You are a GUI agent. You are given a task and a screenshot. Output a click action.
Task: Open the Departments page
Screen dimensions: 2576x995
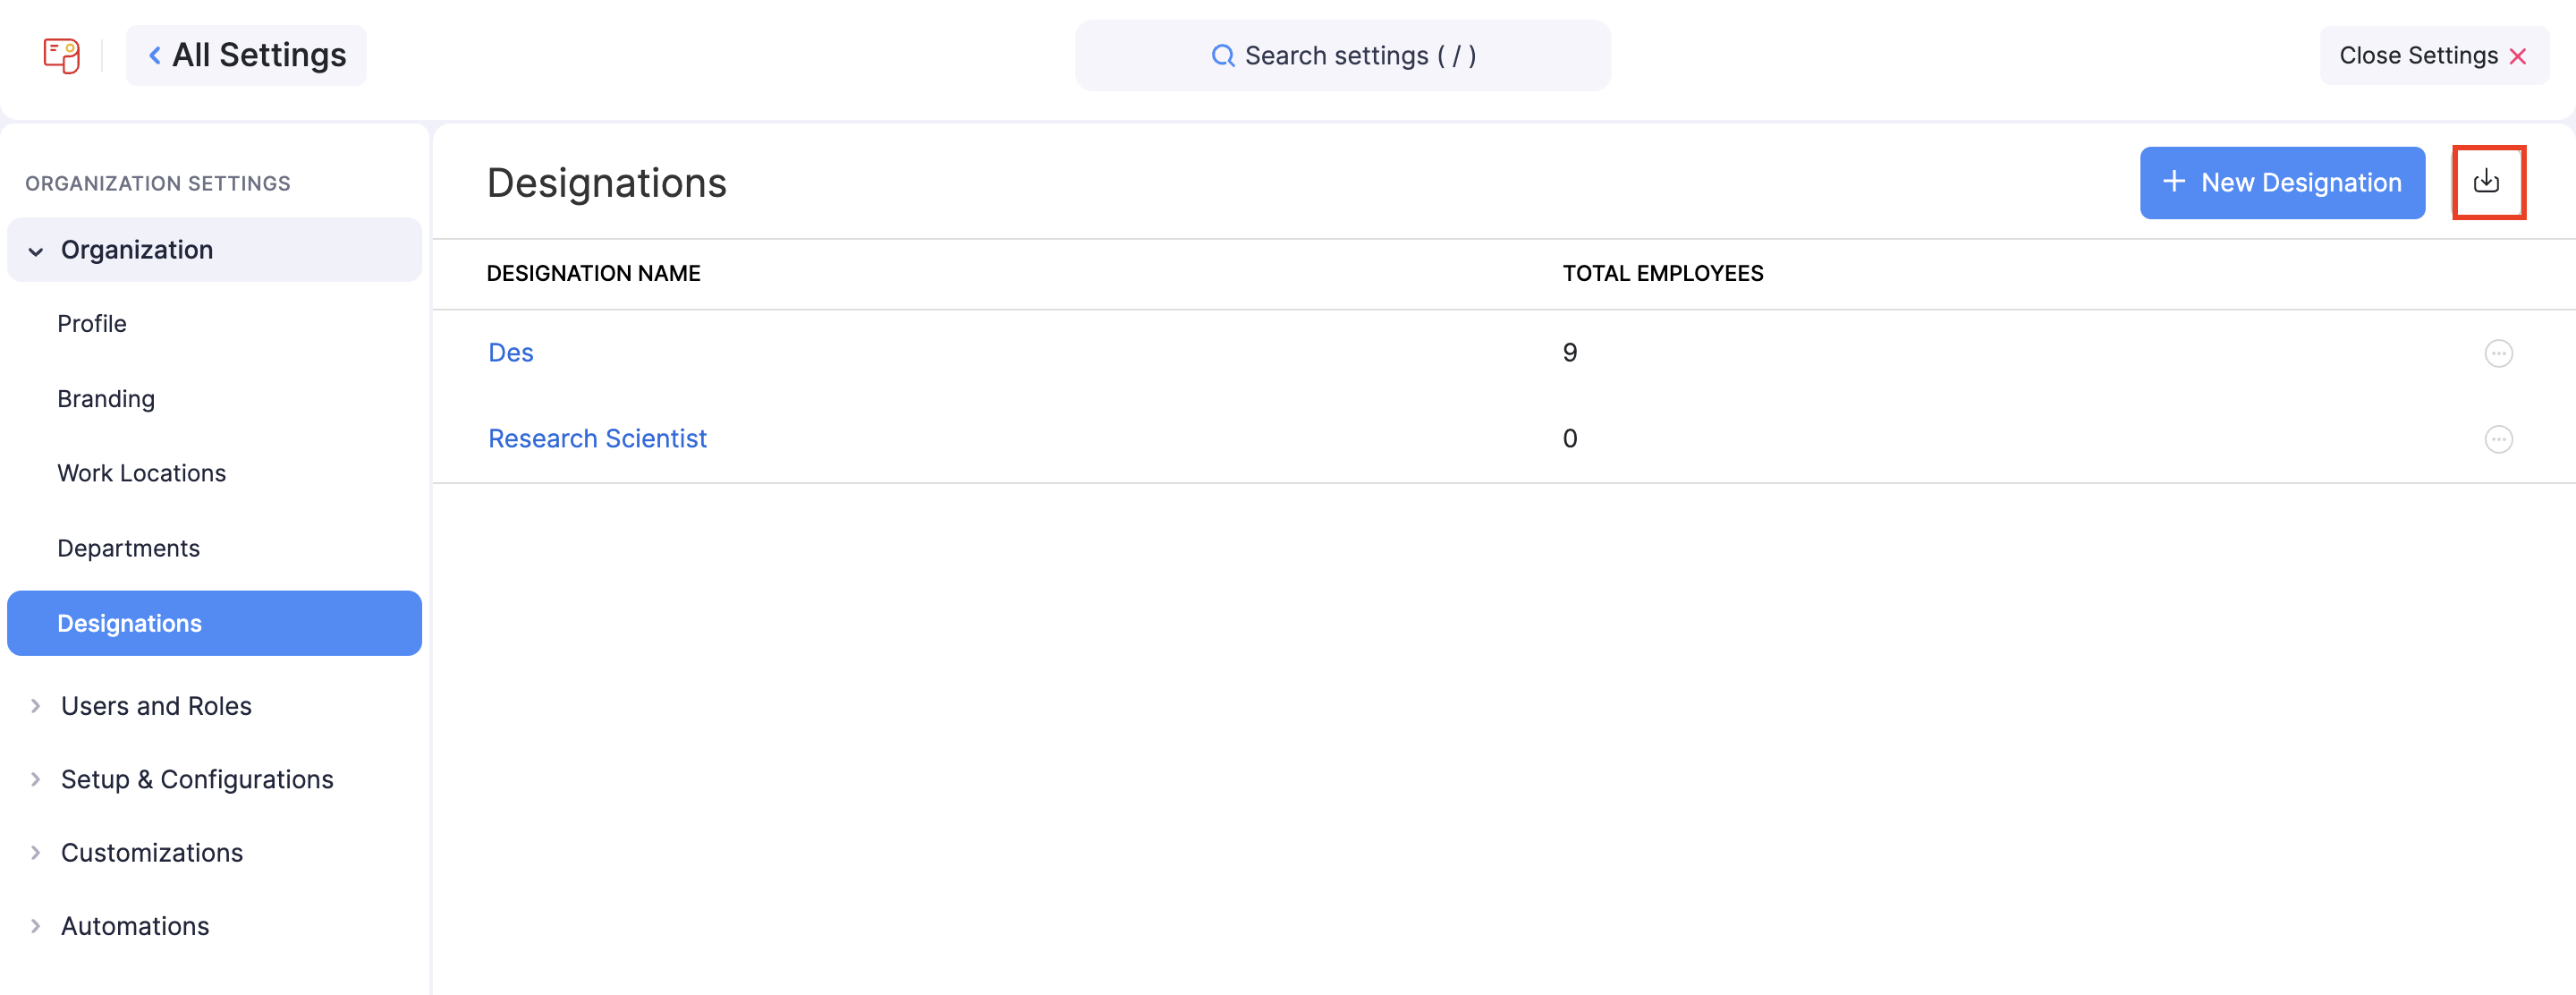click(x=128, y=548)
